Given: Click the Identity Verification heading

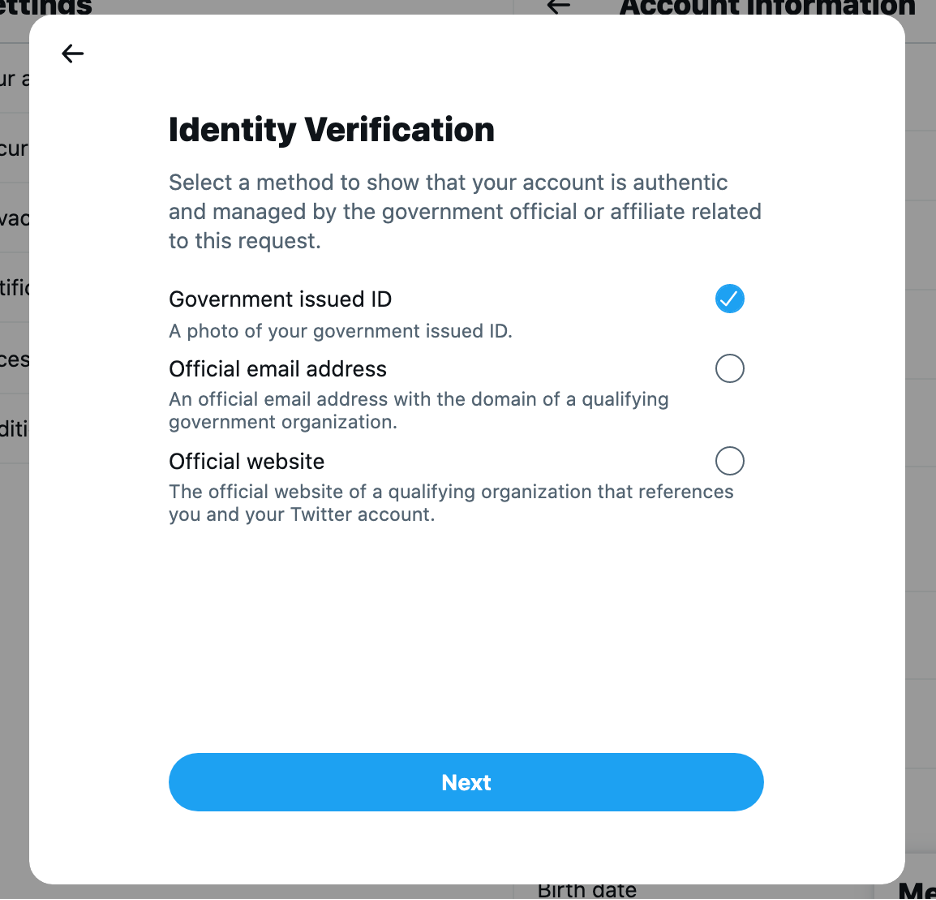Looking at the screenshot, I should 331,130.
